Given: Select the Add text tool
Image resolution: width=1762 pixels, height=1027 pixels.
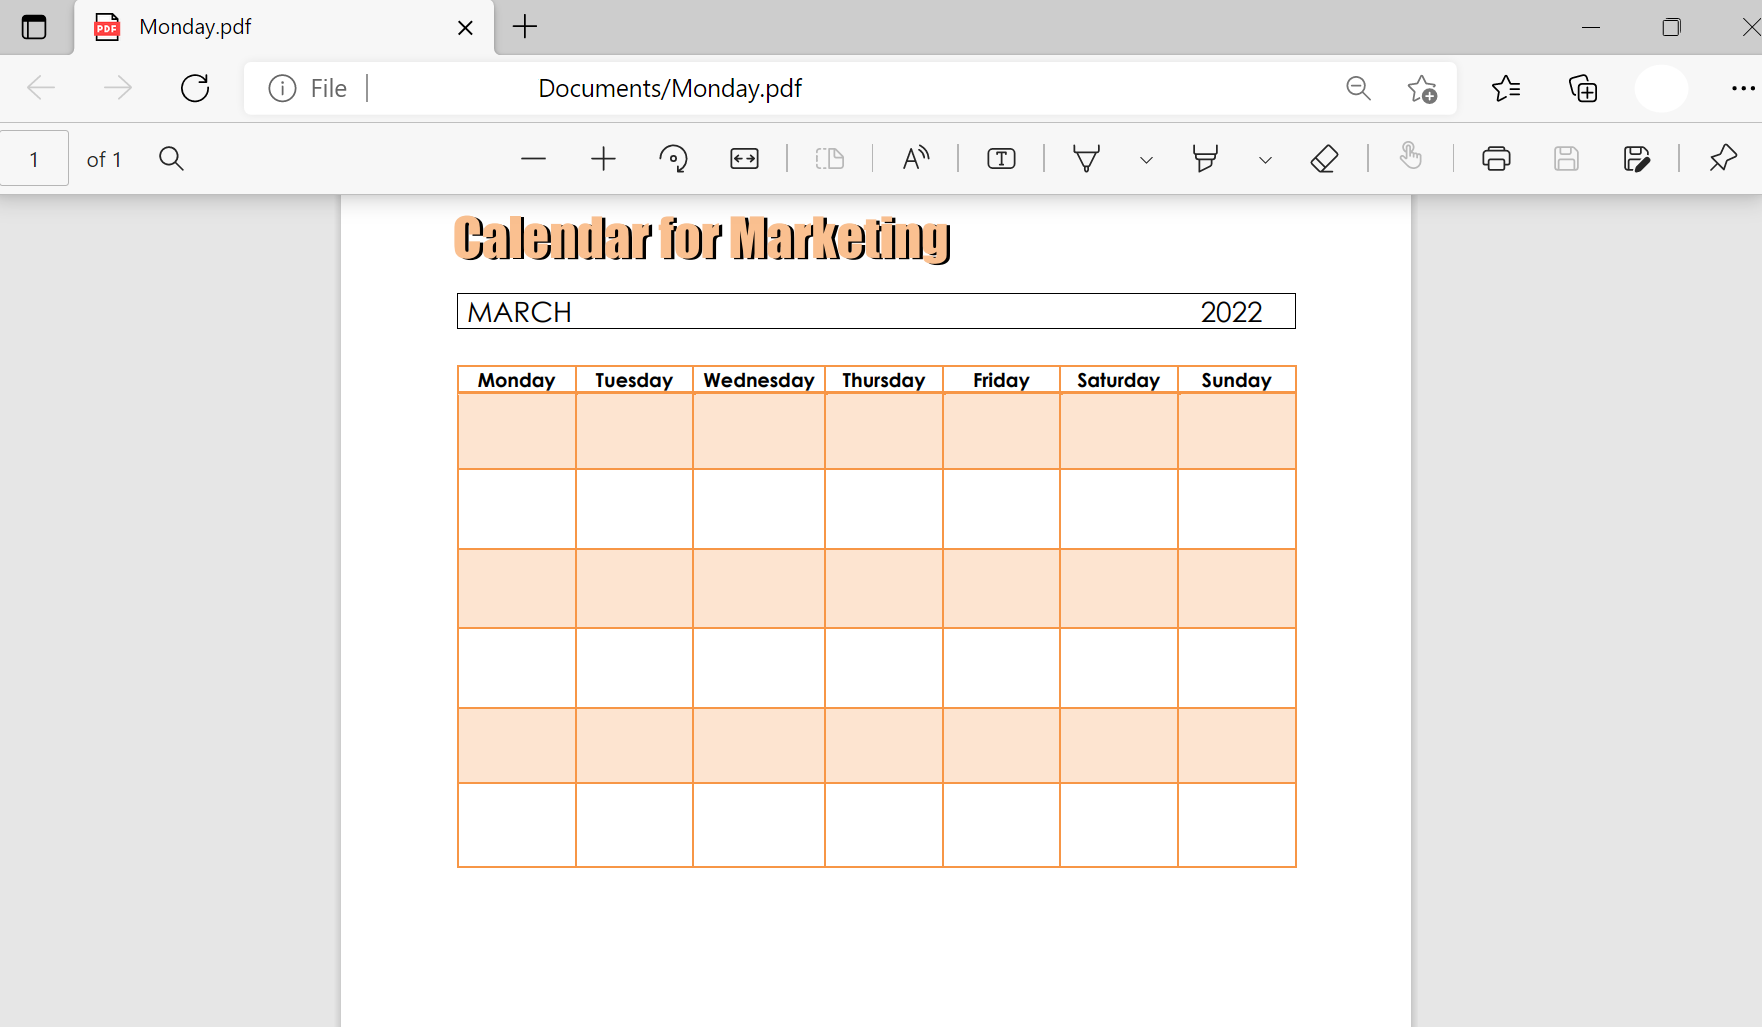Looking at the screenshot, I should click(1000, 158).
